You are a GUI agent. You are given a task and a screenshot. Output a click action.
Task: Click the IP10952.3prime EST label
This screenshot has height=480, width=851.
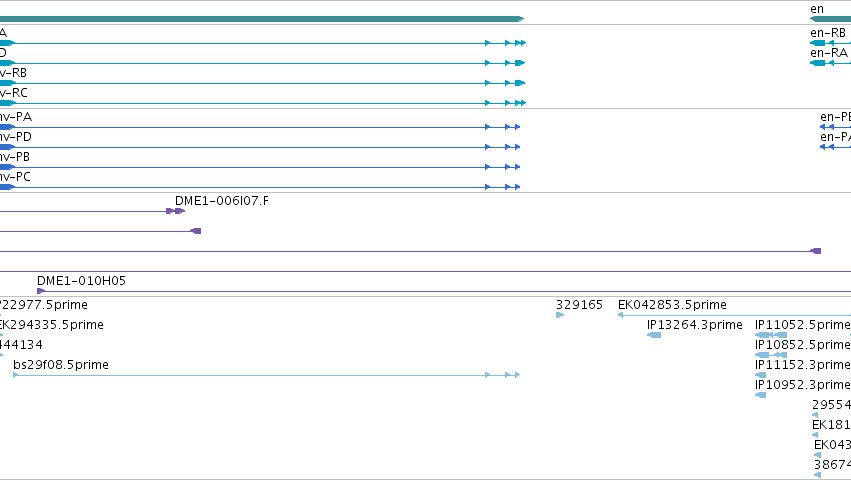click(803, 386)
